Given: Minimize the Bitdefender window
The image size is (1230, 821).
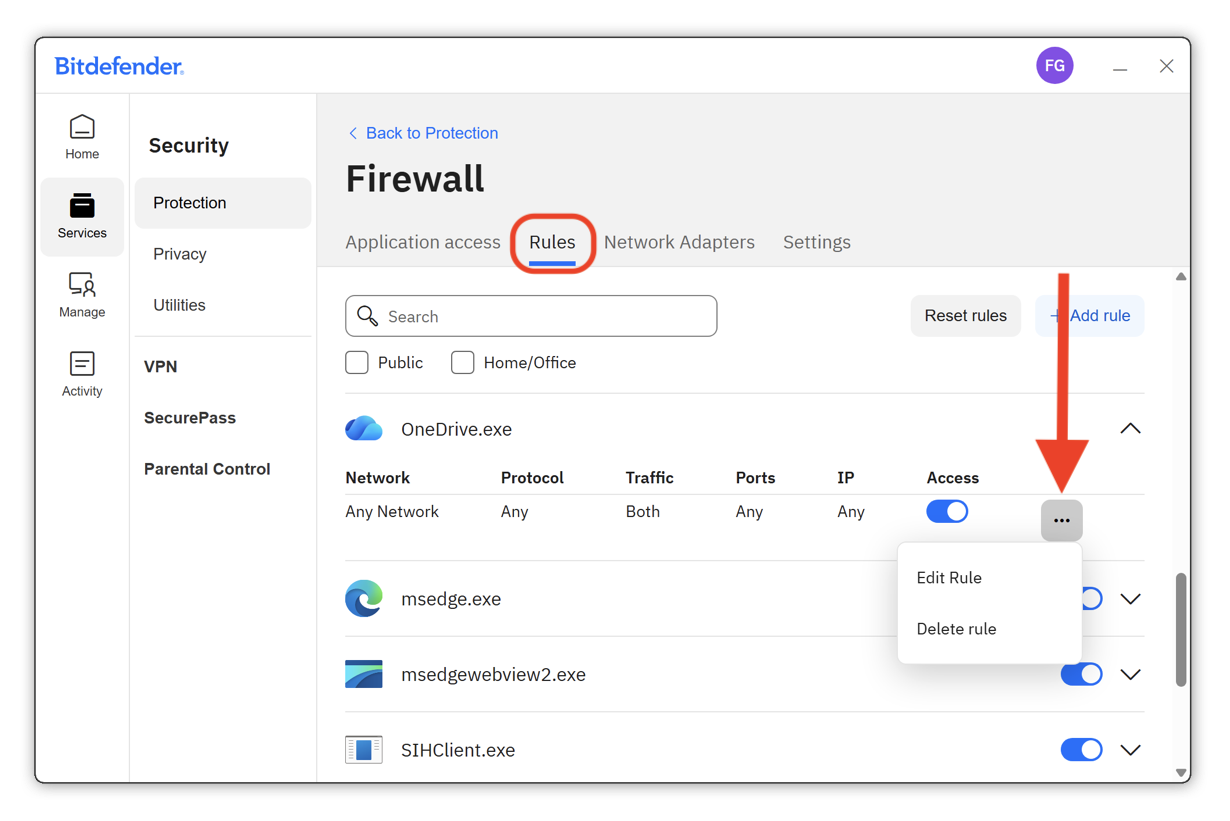Looking at the screenshot, I should click(1120, 67).
